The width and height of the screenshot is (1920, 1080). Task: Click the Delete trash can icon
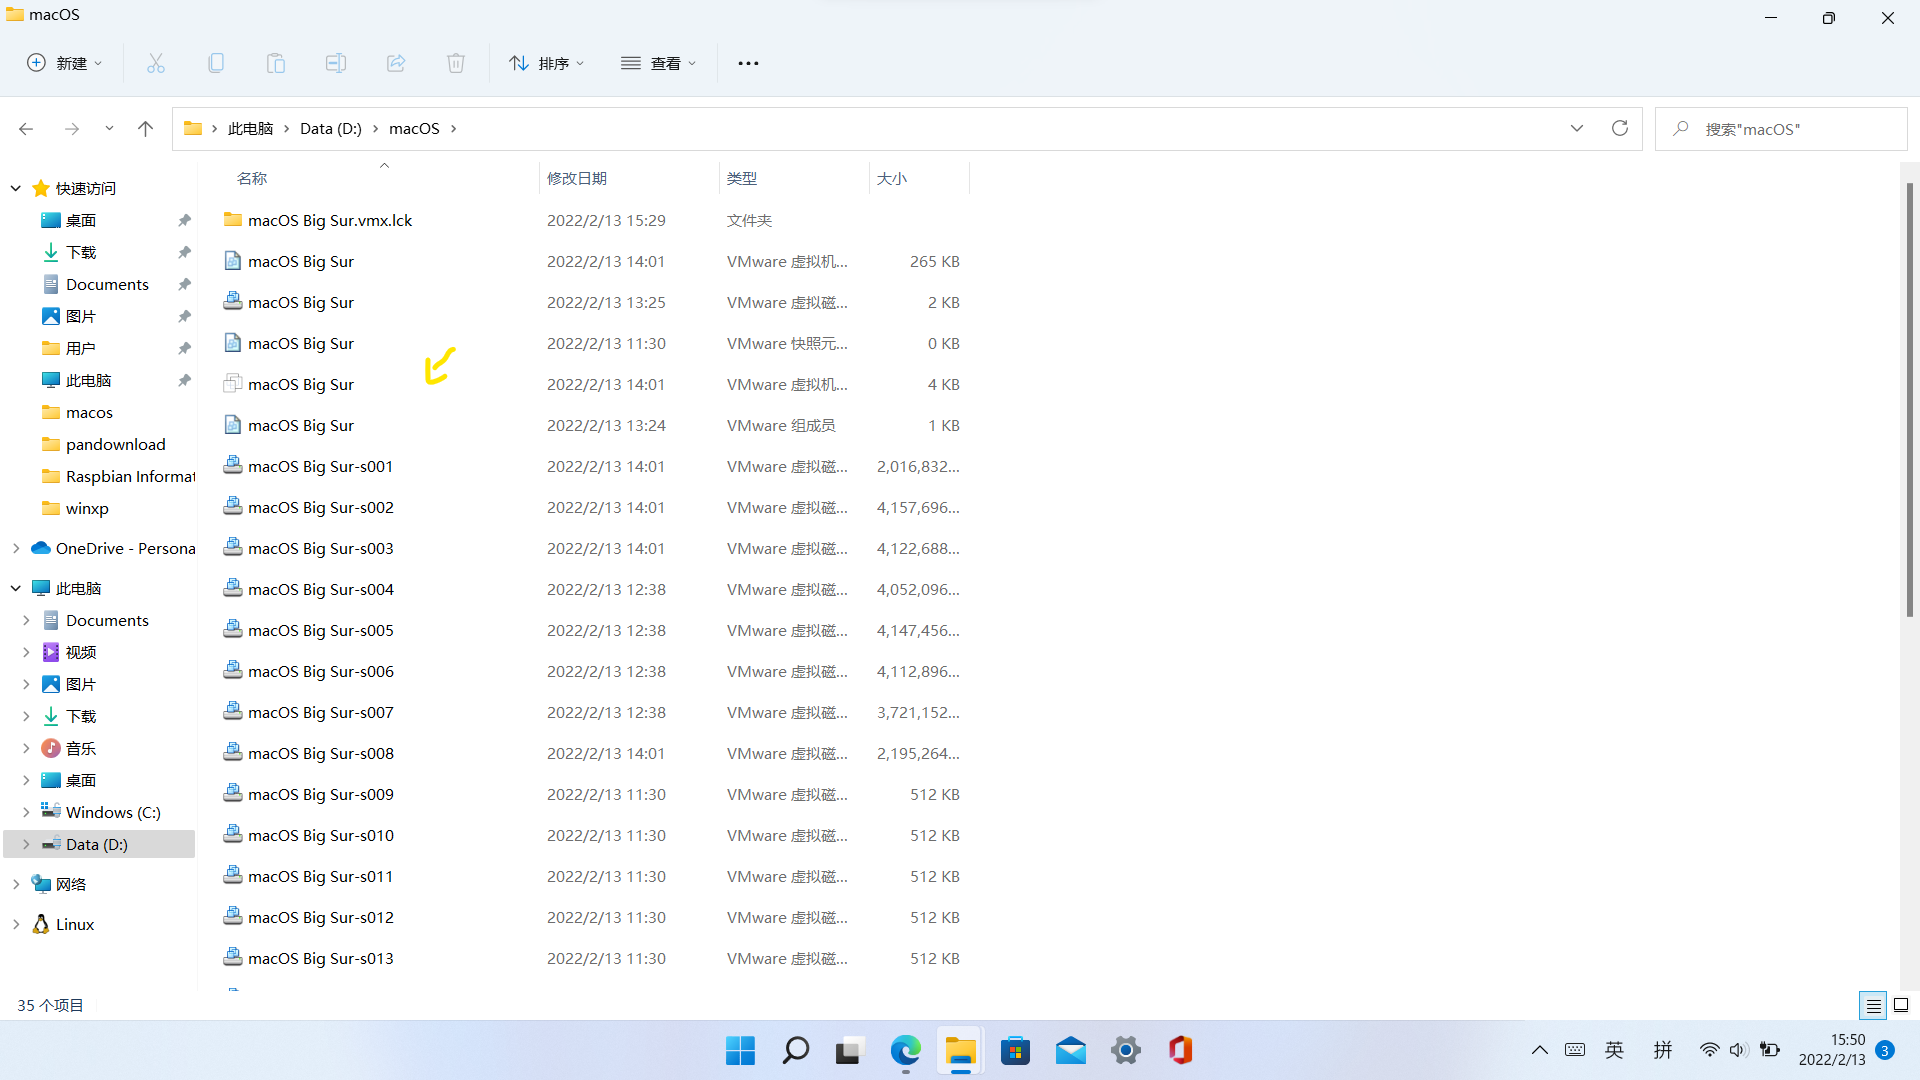click(456, 63)
